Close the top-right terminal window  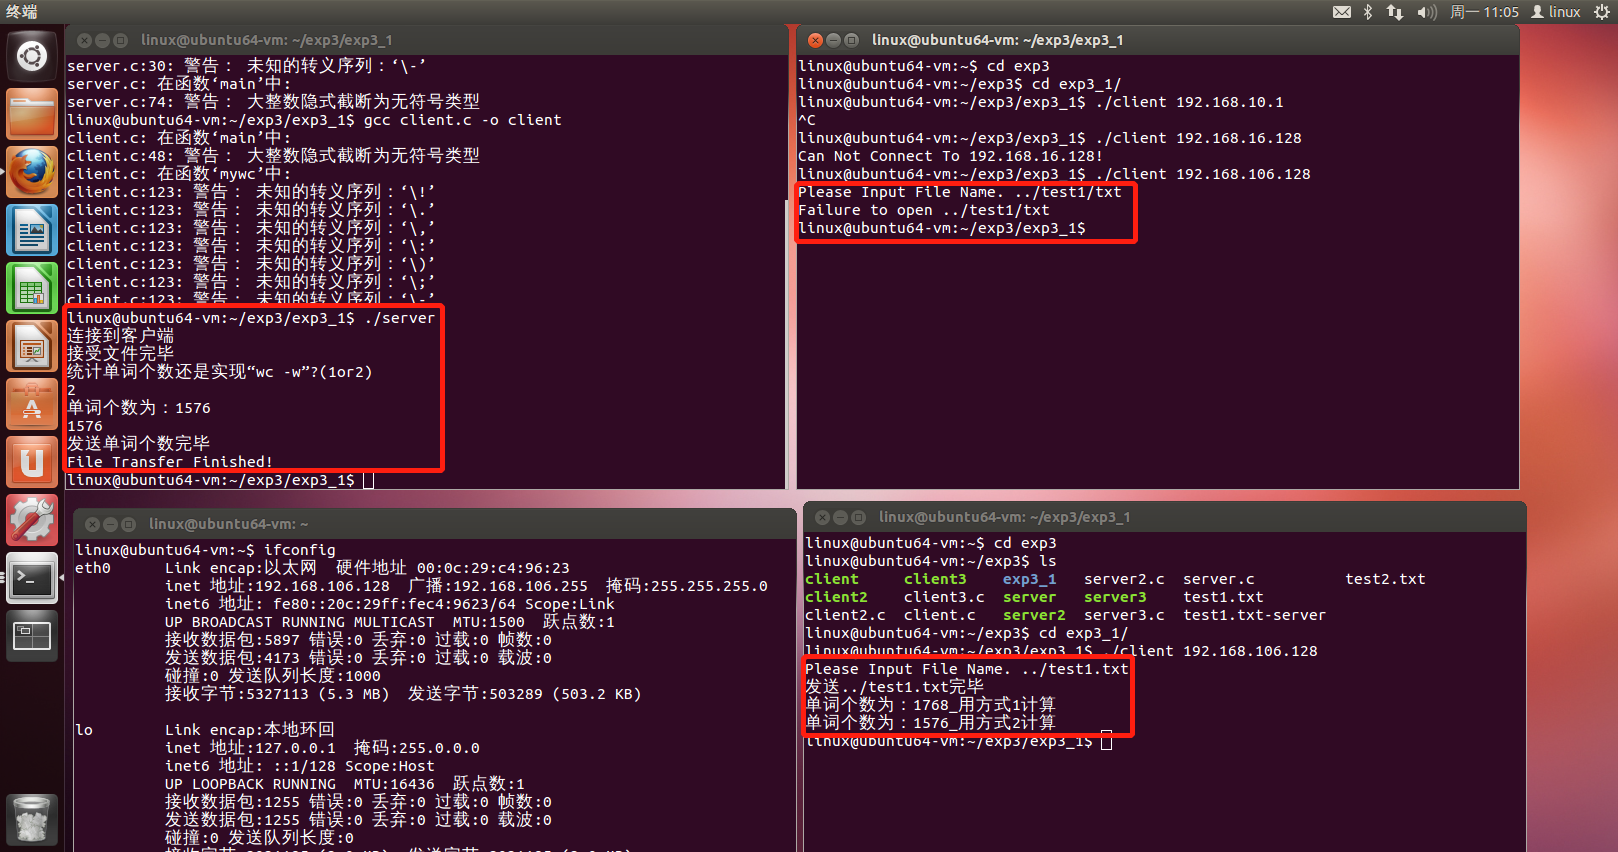[x=815, y=40]
